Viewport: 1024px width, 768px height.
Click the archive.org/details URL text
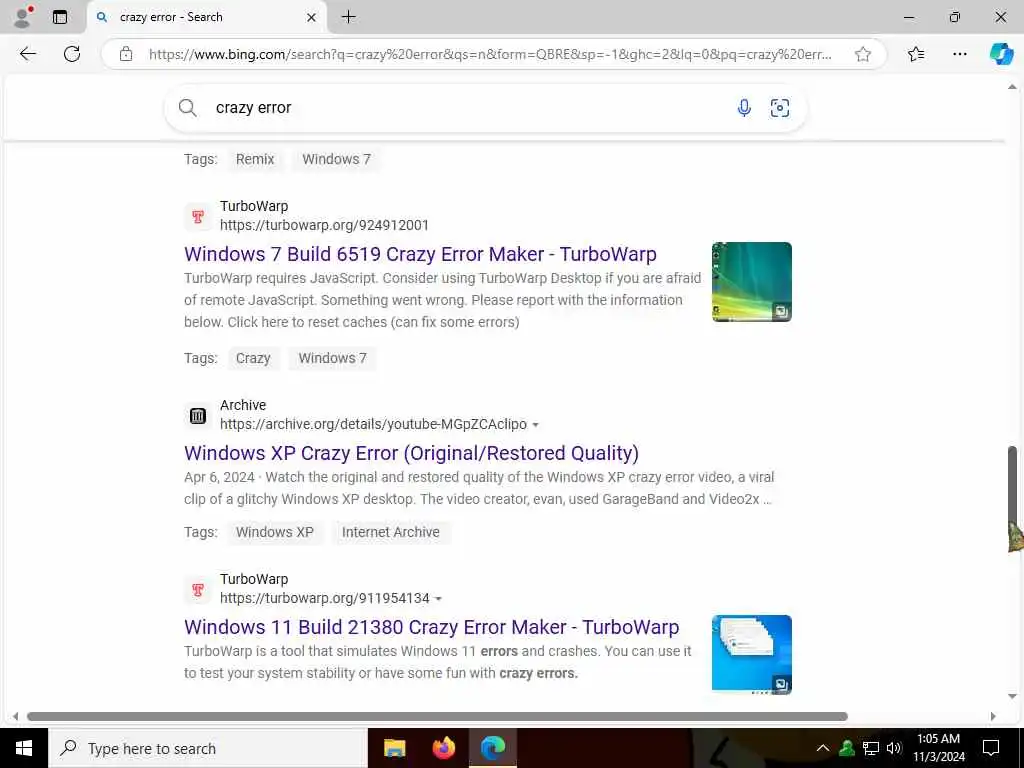[373, 424]
